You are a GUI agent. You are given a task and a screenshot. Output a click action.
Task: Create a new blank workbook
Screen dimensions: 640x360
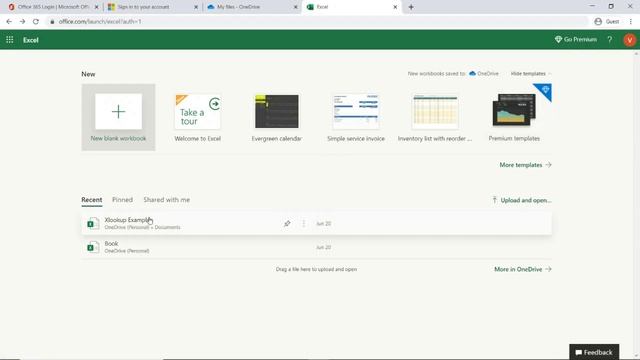point(118,117)
